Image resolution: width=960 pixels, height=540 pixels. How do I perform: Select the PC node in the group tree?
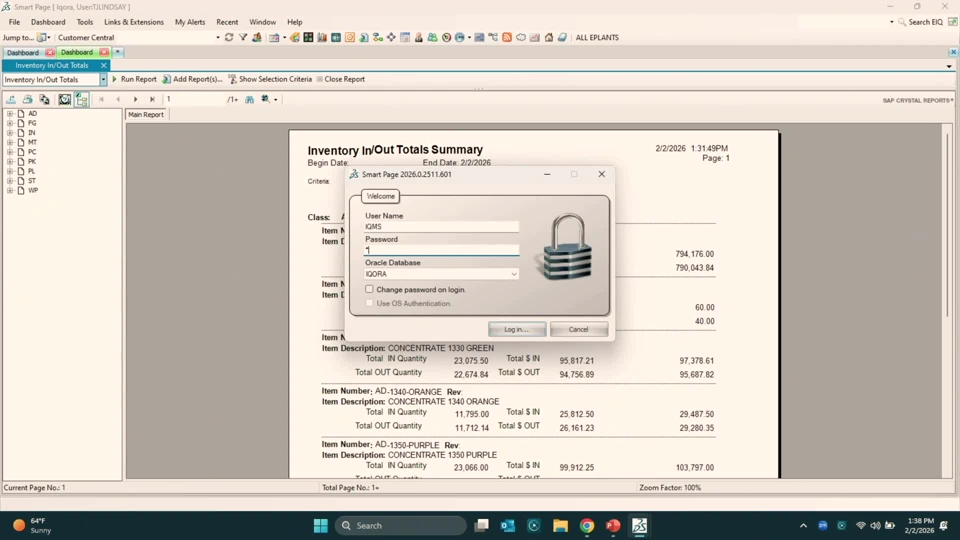[32, 152]
